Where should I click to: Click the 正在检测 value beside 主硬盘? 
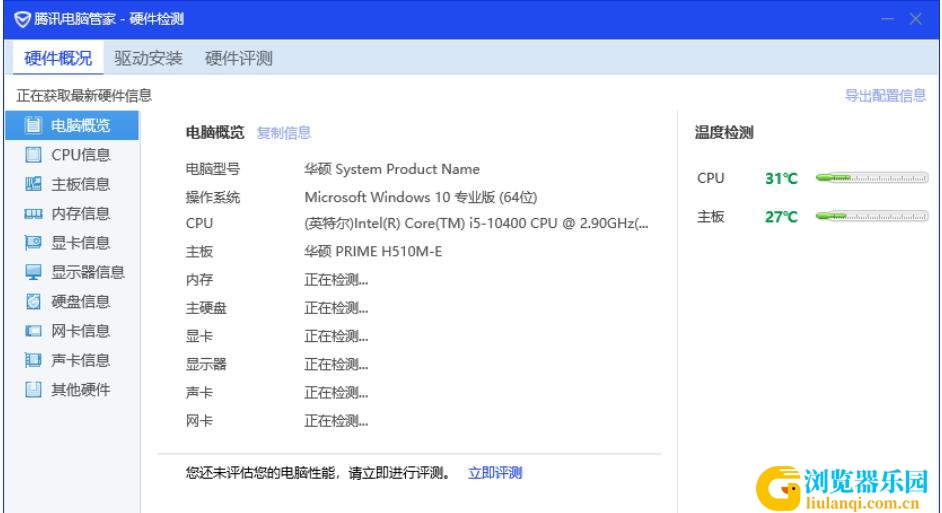(336, 308)
